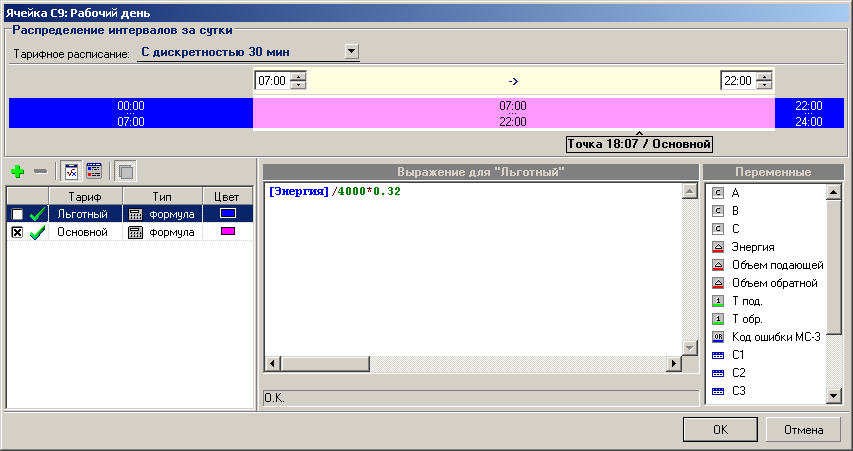Viewport: 853px width, 451px height.
Task: Decrease the 07:00 start time
Action: (x=298, y=85)
